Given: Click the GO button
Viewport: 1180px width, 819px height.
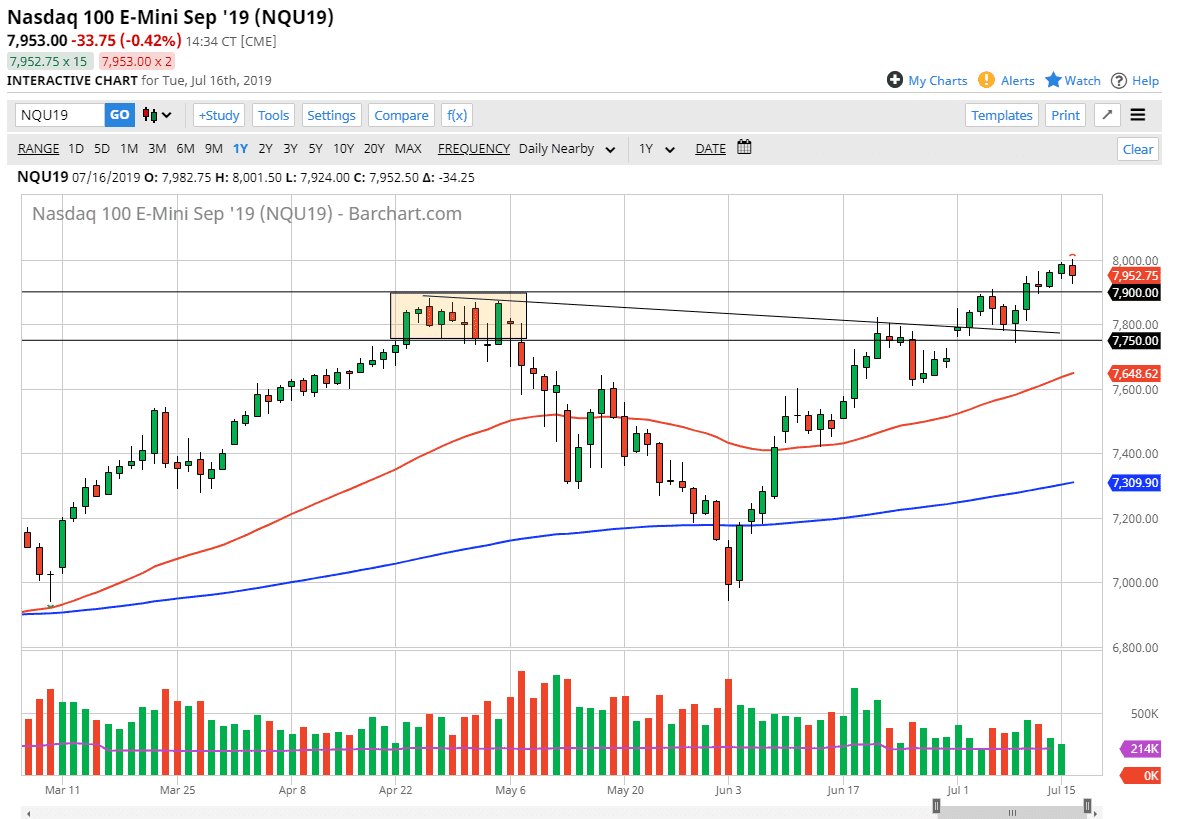Looking at the screenshot, I should click(x=119, y=115).
